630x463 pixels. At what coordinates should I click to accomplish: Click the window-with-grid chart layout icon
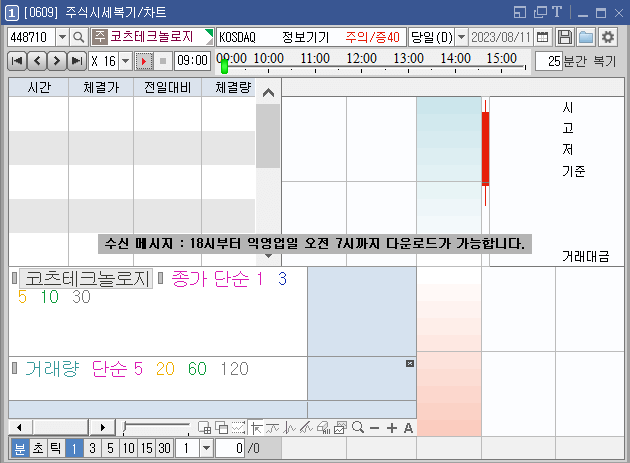205,428
